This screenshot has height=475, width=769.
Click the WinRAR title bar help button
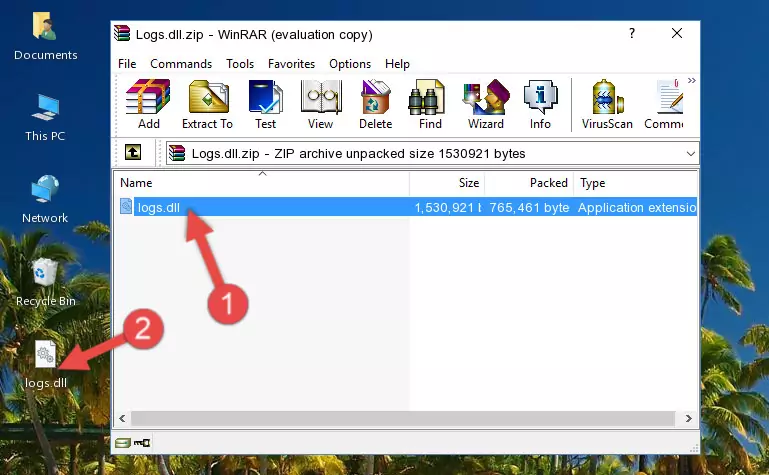click(x=632, y=33)
